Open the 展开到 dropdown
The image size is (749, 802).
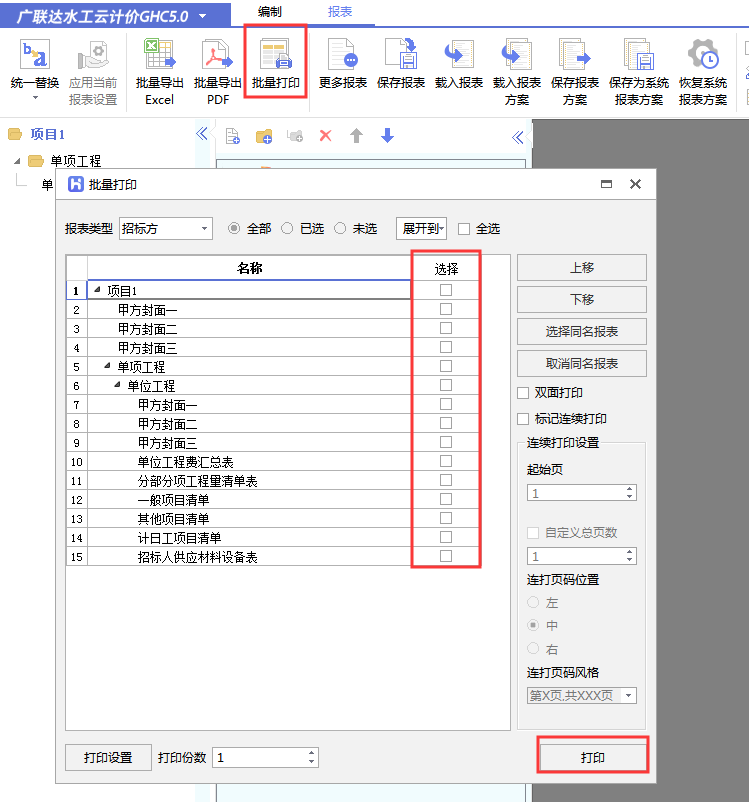421,228
